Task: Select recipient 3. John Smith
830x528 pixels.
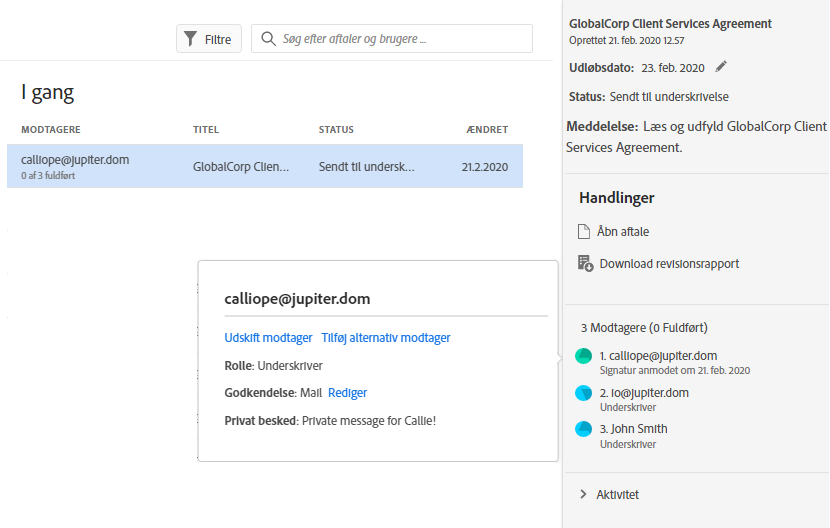Action: (x=633, y=429)
